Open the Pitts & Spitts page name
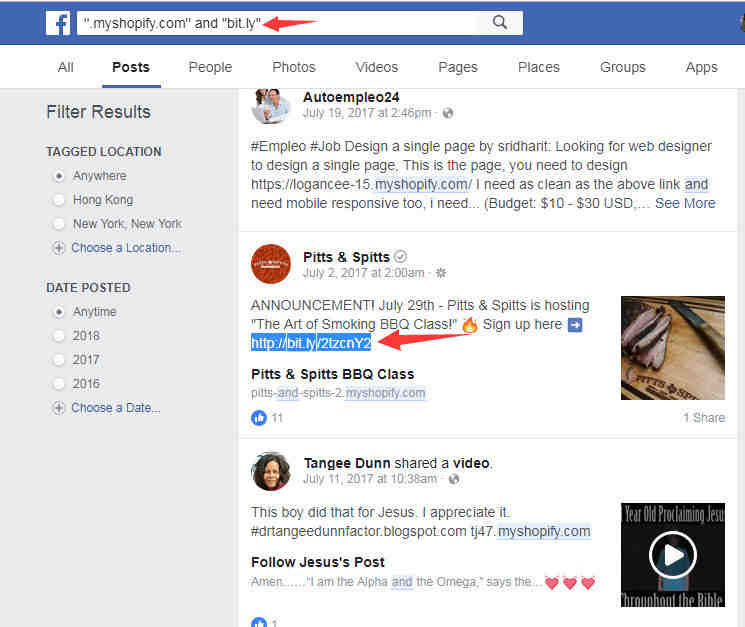745x627 pixels. pos(346,257)
